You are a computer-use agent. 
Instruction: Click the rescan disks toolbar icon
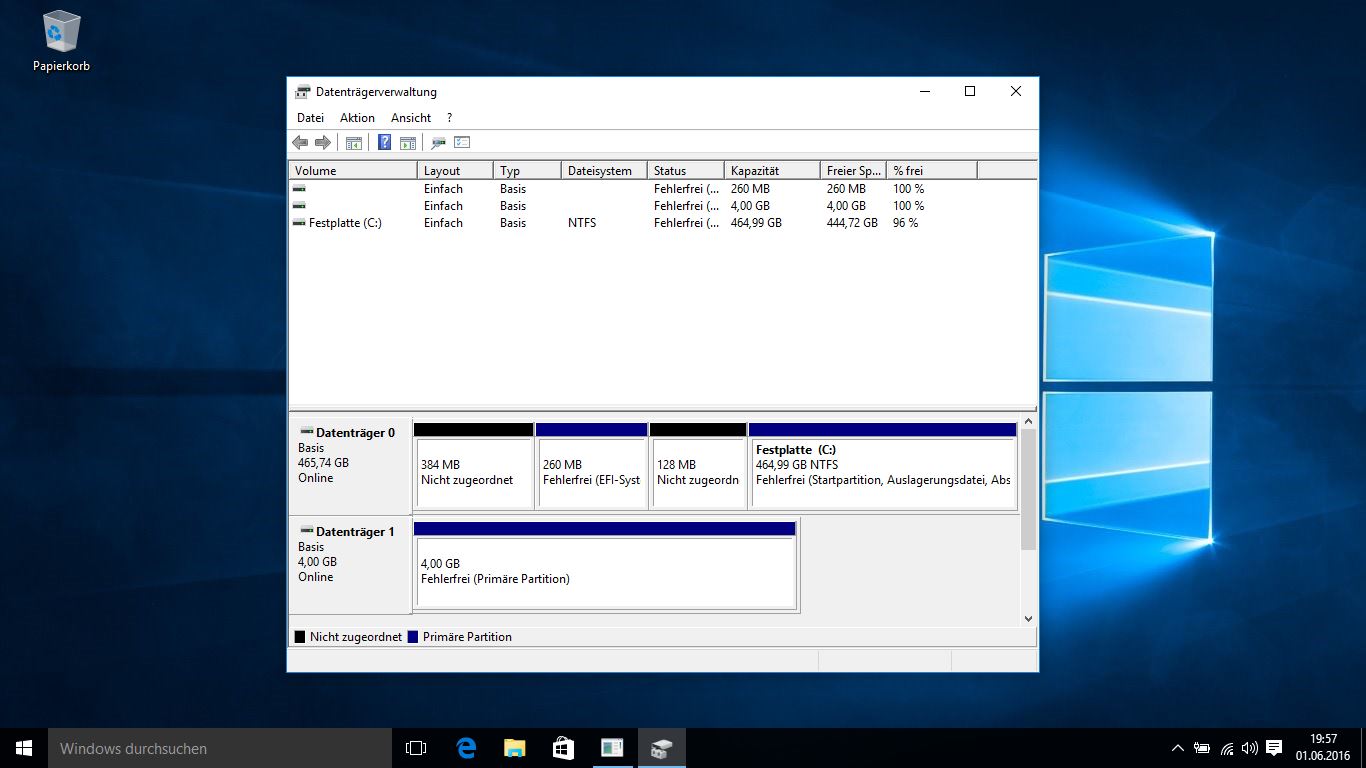[438, 143]
